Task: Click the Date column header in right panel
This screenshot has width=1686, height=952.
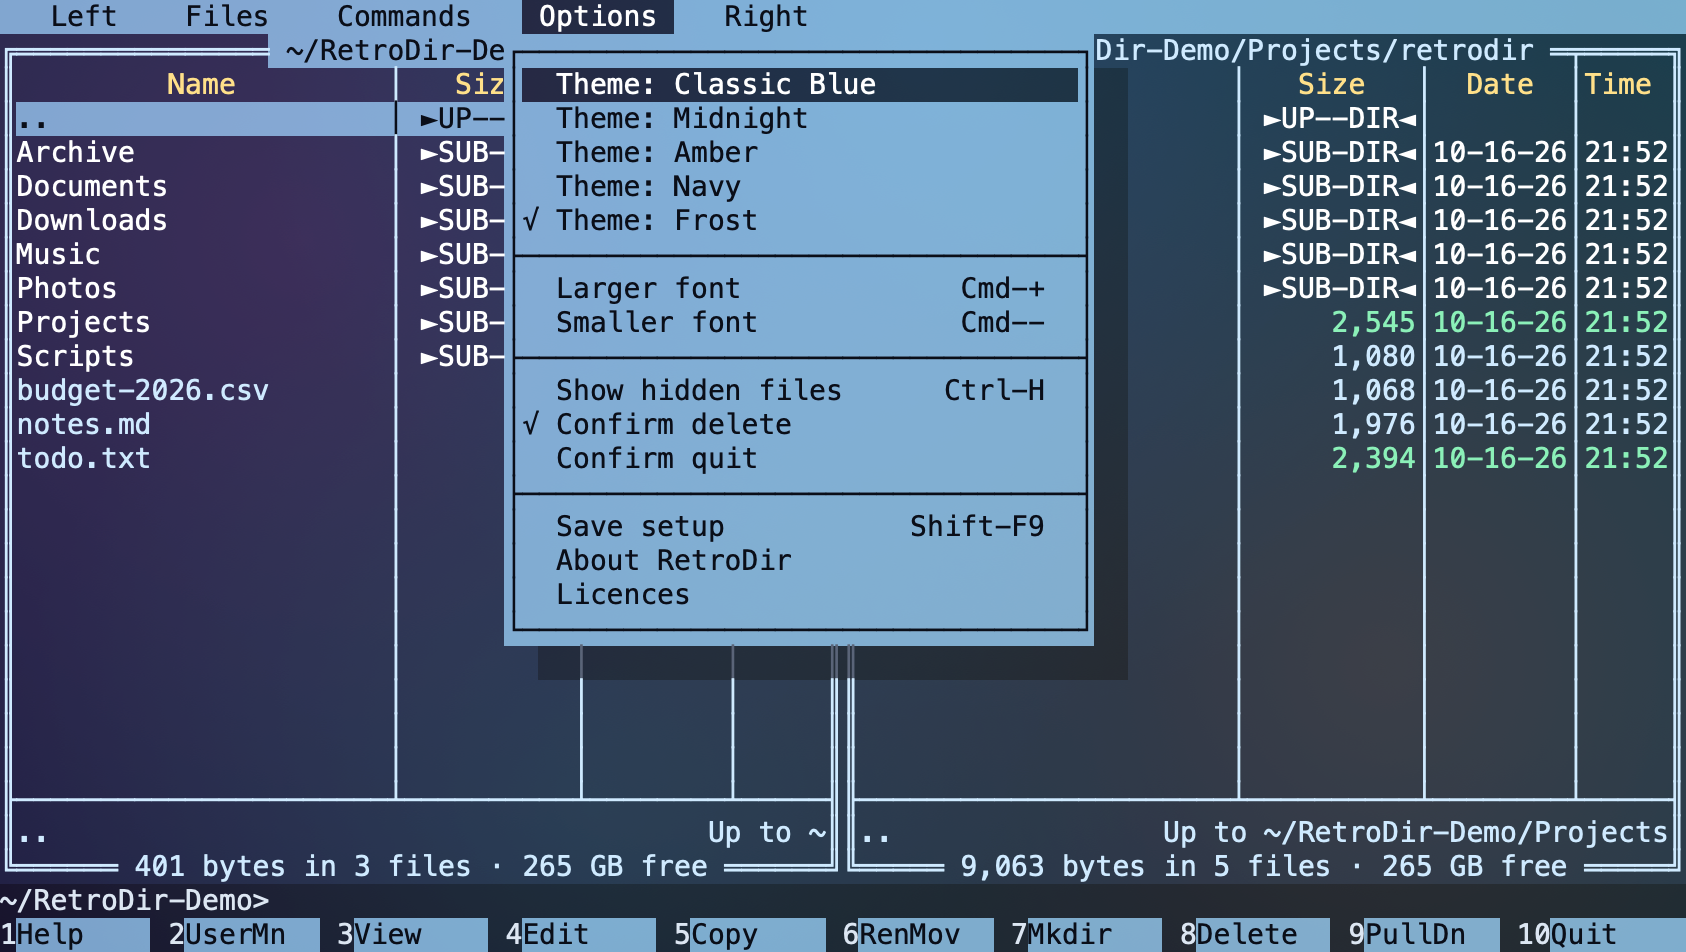Action: pyautogui.click(x=1499, y=85)
